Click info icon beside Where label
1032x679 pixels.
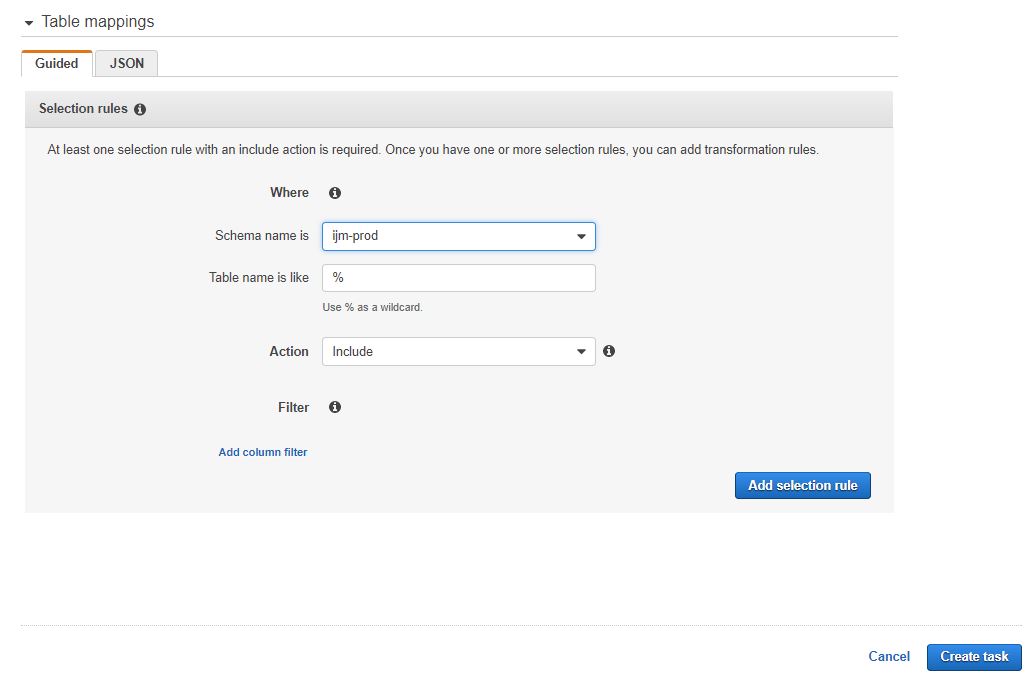click(334, 193)
